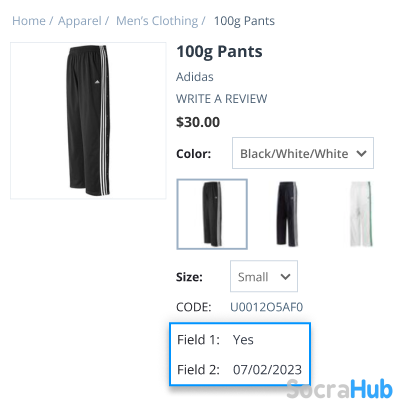Click product code U0012O5AF0
The image size is (400, 400).
(266, 307)
